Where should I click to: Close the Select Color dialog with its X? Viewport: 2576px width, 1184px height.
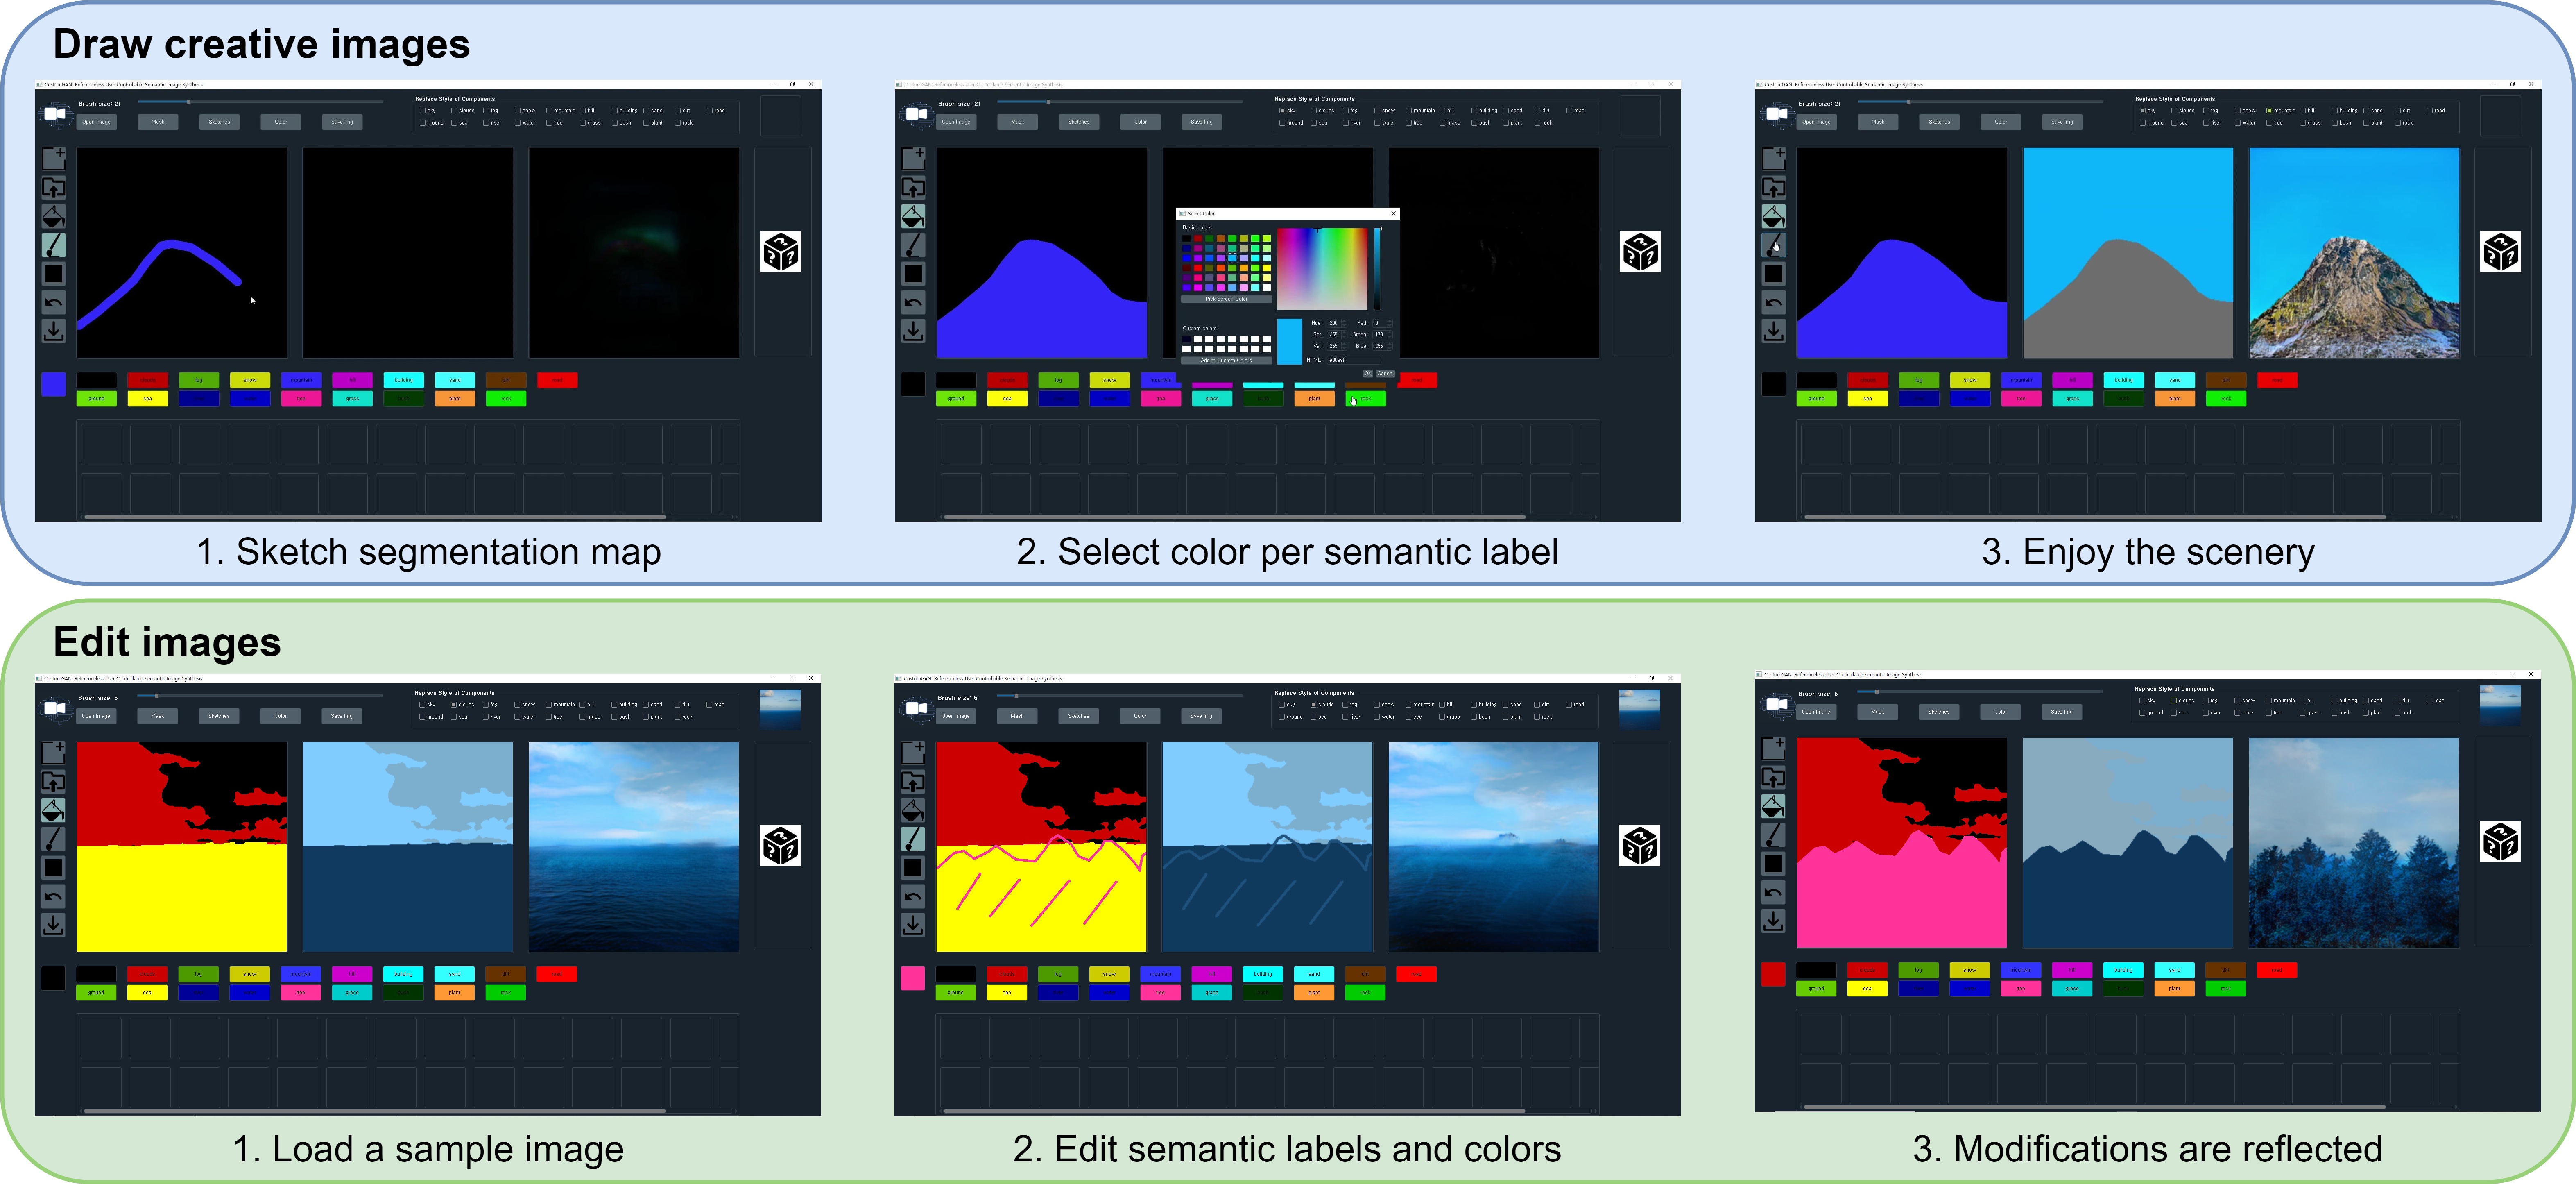[x=1394, y=214]
